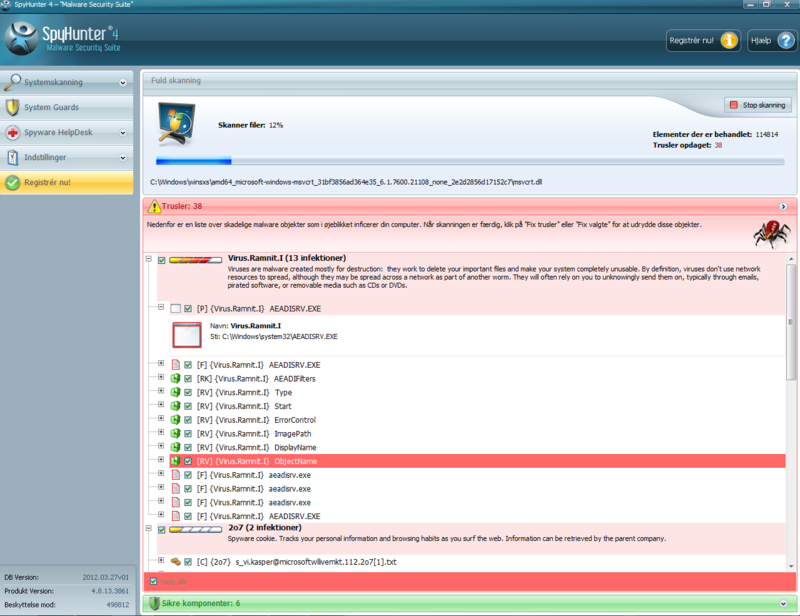Click the Spyware HelpDesk red cross icon
Screen dimensions: 800x616
tap(12, 133)
